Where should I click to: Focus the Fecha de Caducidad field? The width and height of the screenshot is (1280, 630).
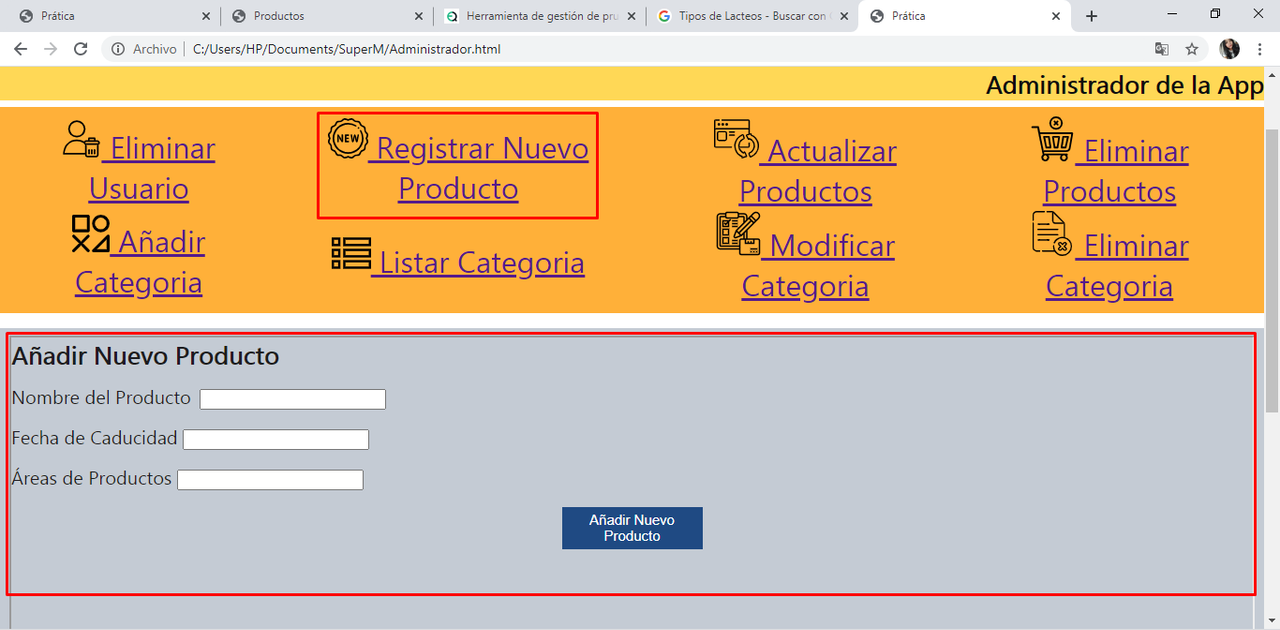[x=276, y=439]
